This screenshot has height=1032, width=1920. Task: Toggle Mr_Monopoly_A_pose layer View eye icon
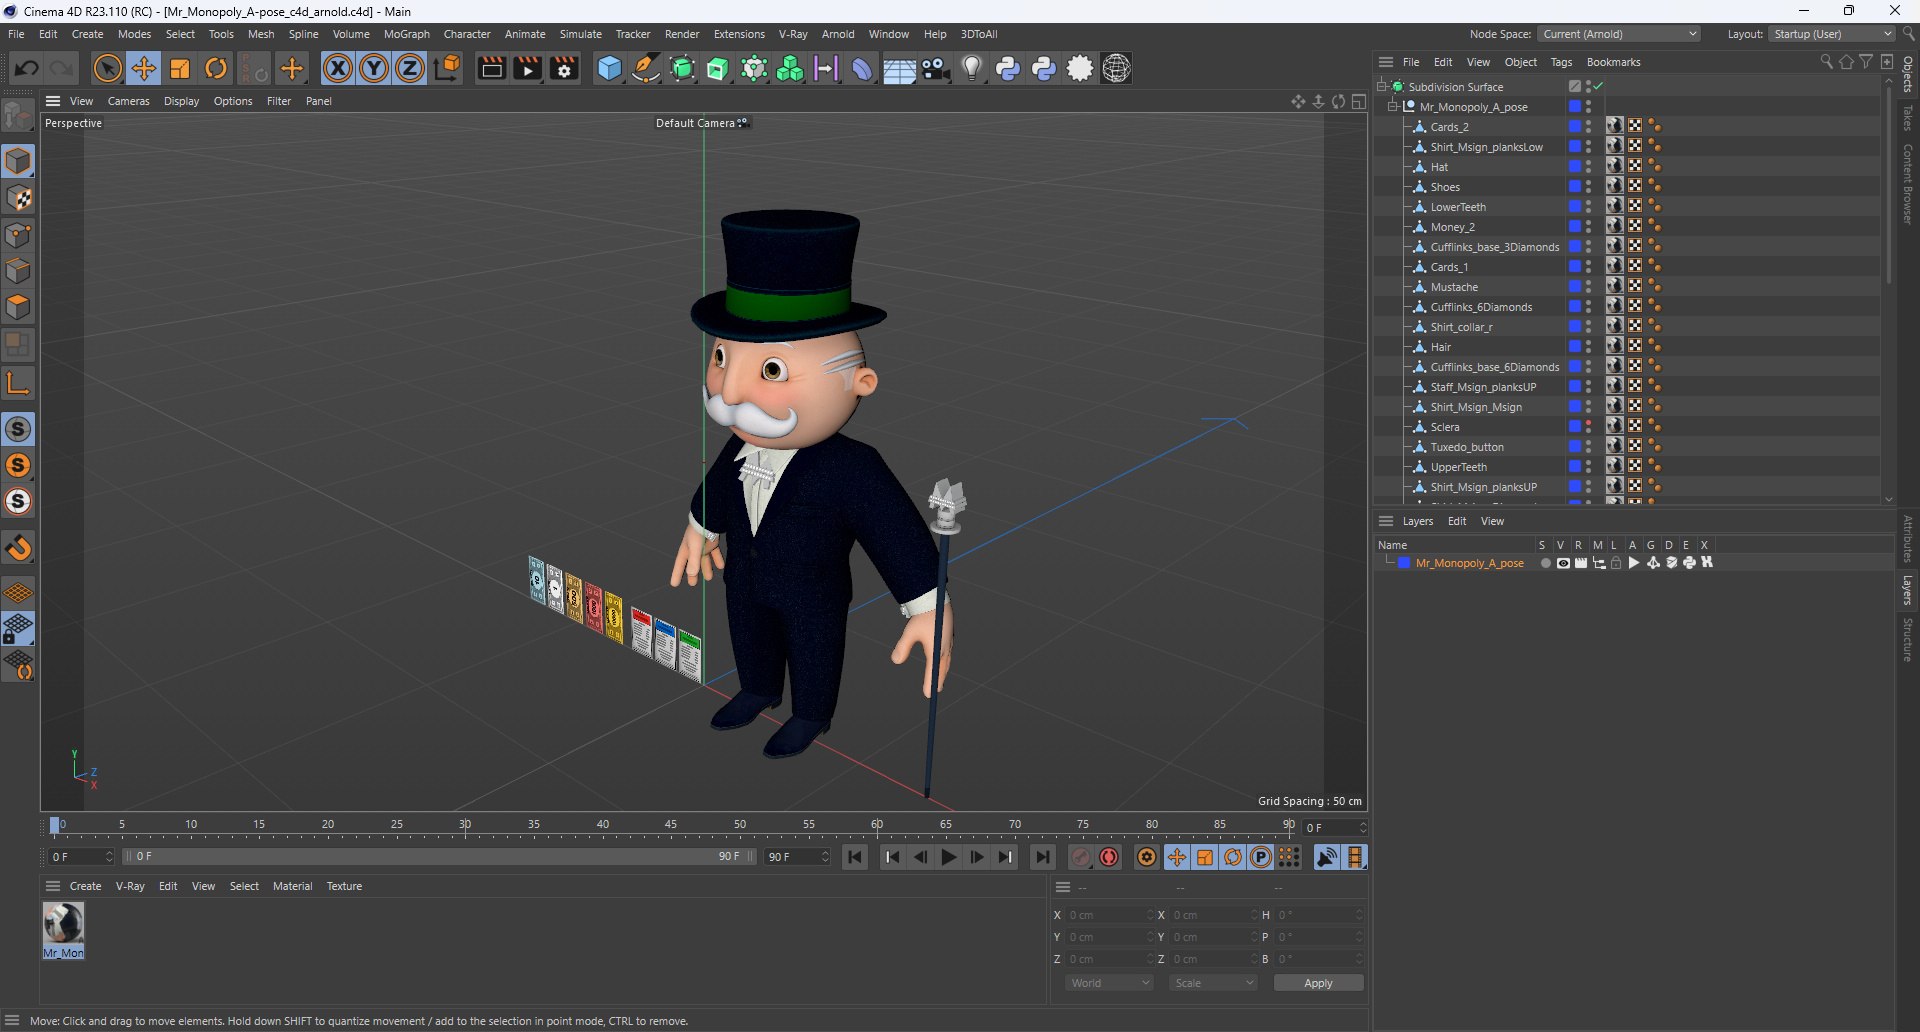(x=1563, y=563)
